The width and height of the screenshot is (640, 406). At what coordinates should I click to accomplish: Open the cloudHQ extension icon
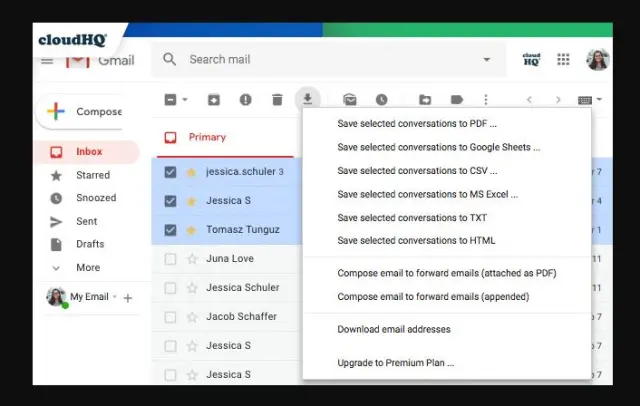[x=531, y=60]
